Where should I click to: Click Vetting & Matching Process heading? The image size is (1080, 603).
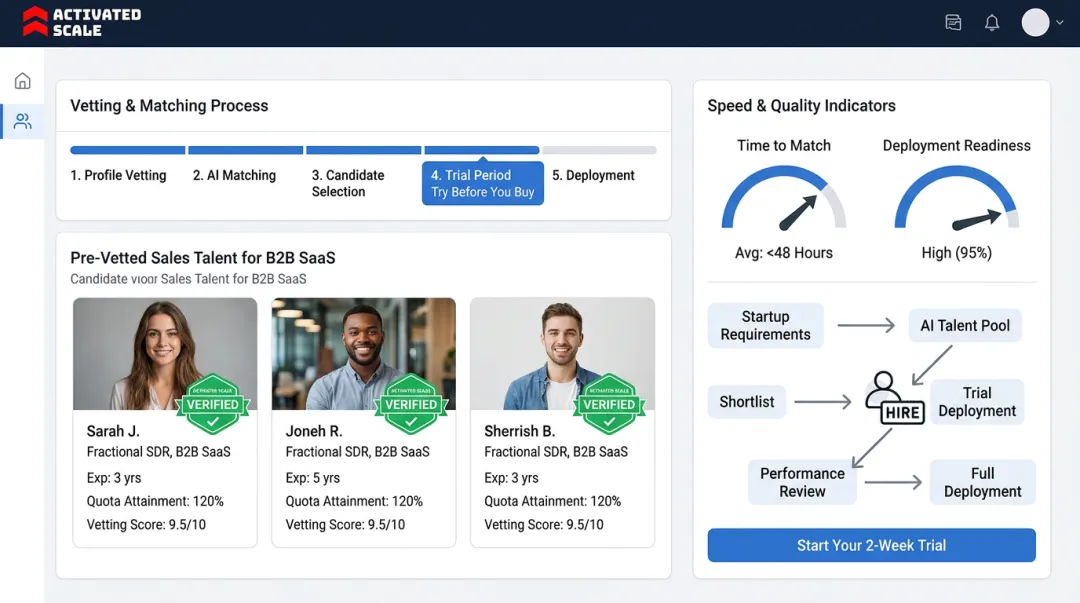(169, 105)
